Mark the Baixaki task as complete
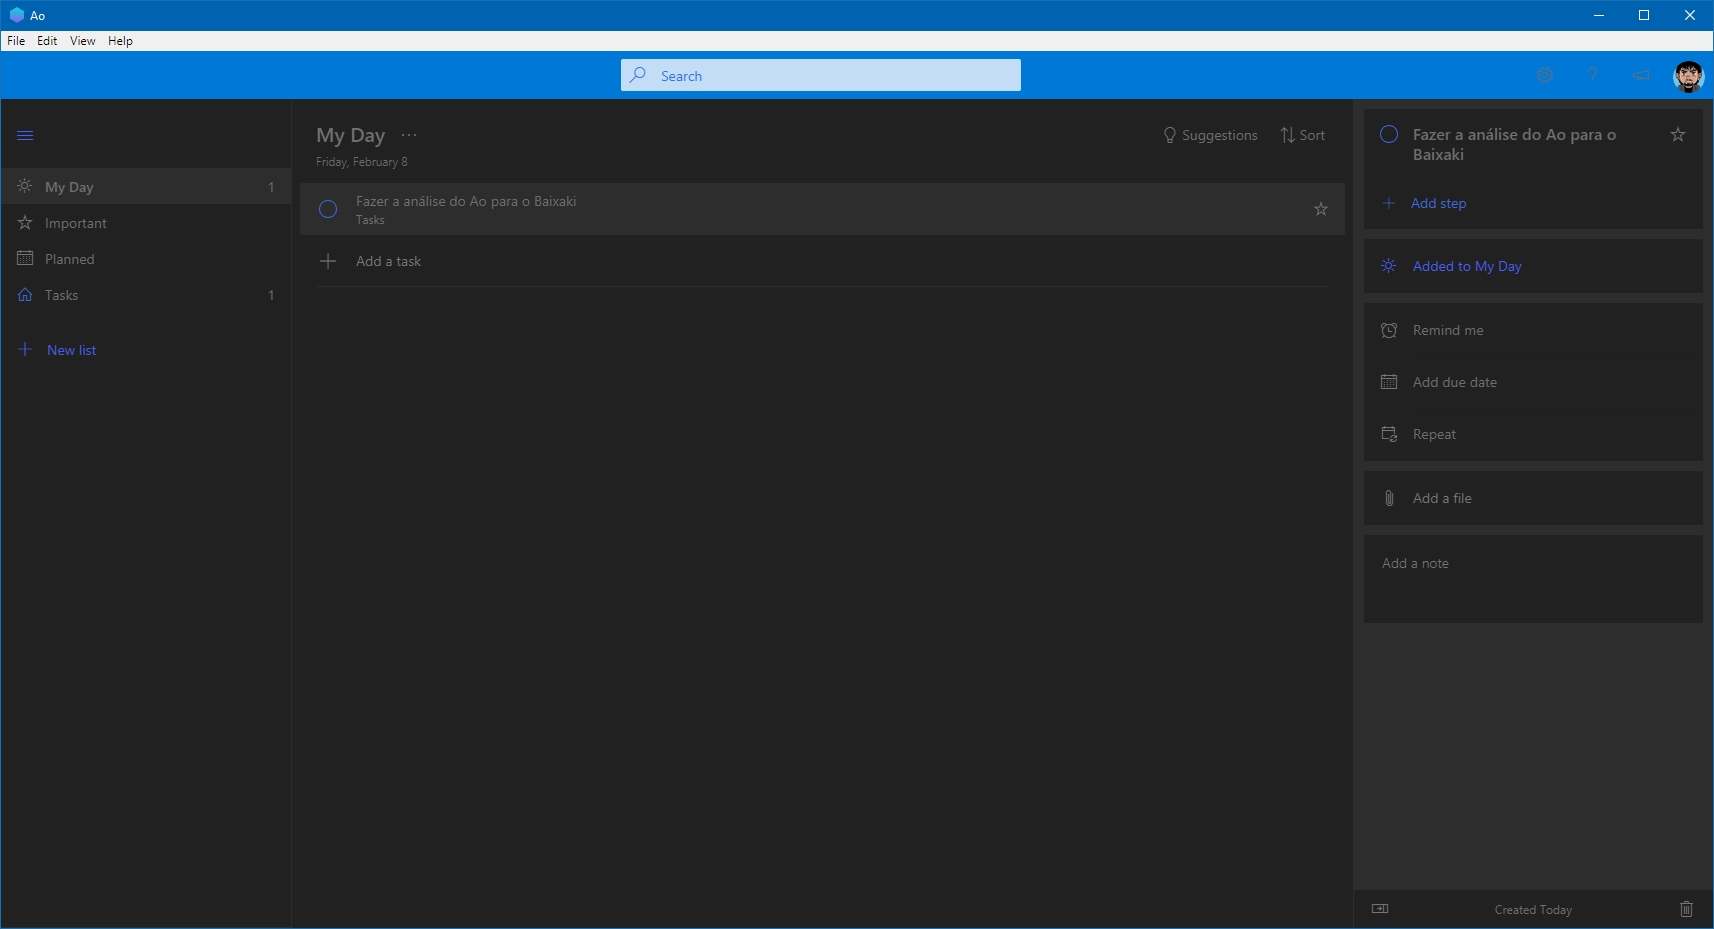The image size is (1714, 929). pyautogui.click(x=327, y=209)
